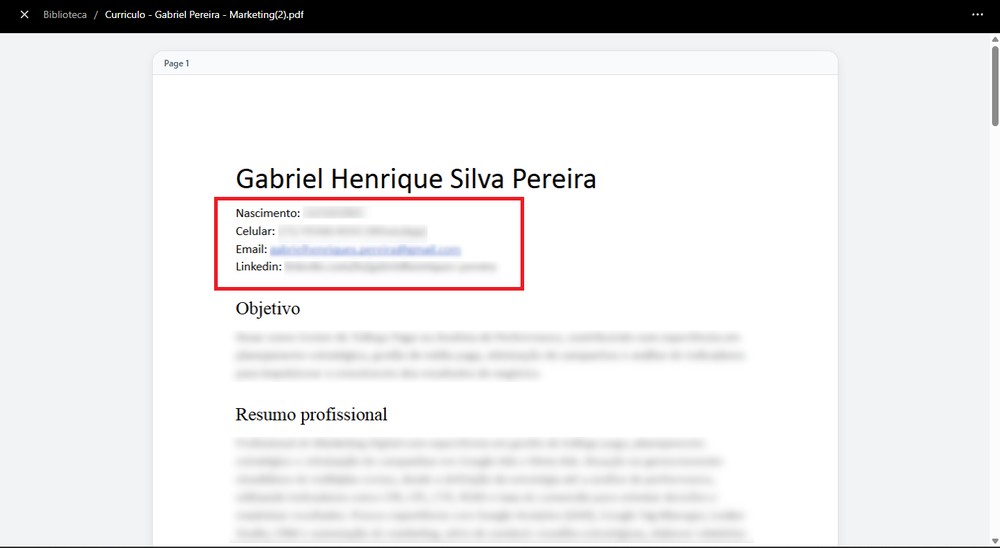Image resolution: width=1000 pixels, height=548 pixels.
Task: Click the 'Objetivo' section heading
Action: [x=268, y=309]
